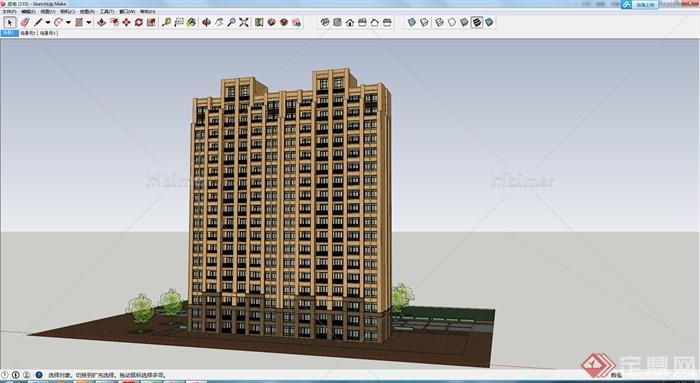Open the 工具(T) Tools menu
Viewport: 700px width, 383px height.
click(x=107, y=12)
